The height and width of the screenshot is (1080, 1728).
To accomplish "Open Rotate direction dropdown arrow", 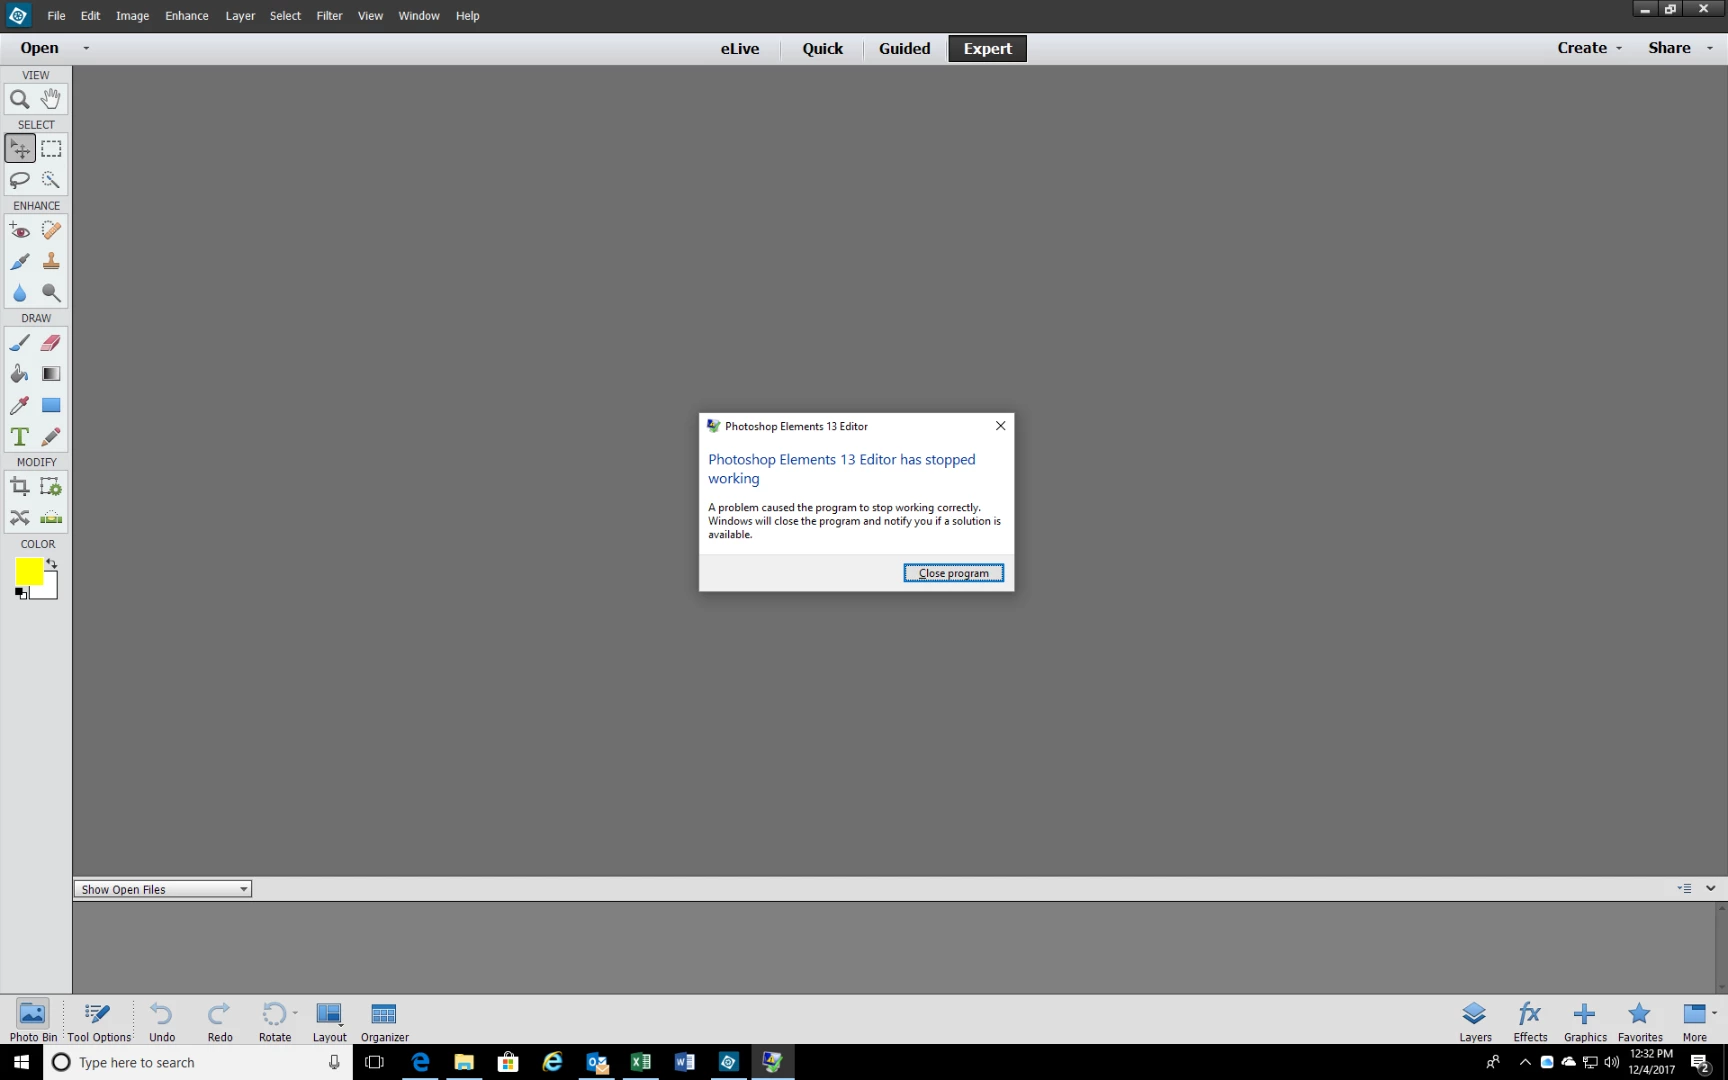I will click(x=295, y=1013).
